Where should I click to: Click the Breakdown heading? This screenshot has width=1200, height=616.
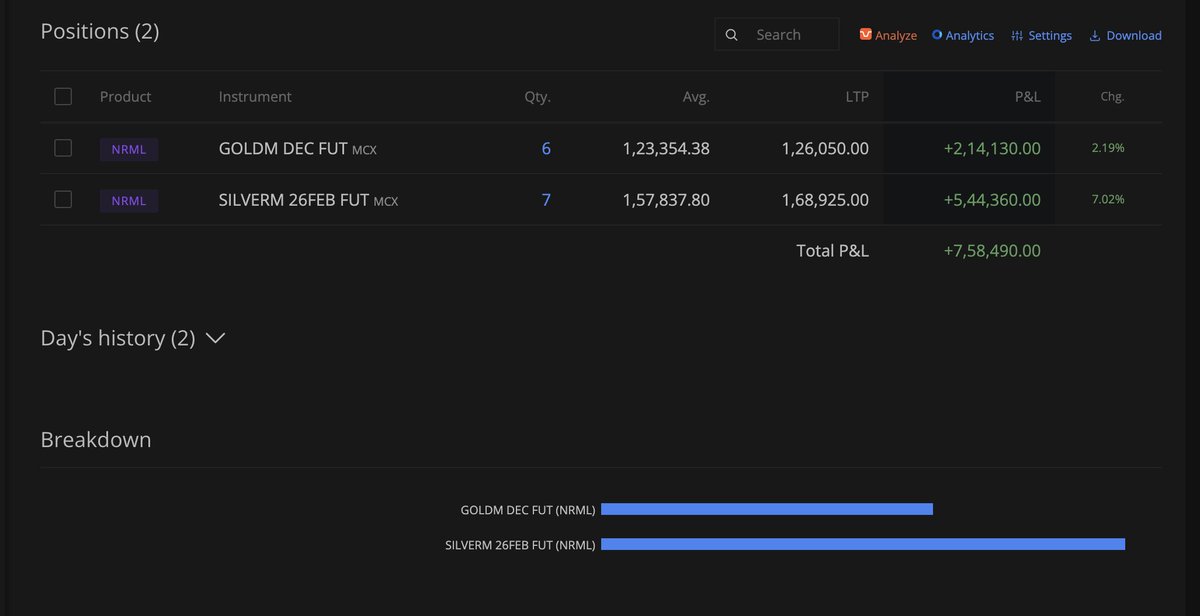click(x=96, y=439)
